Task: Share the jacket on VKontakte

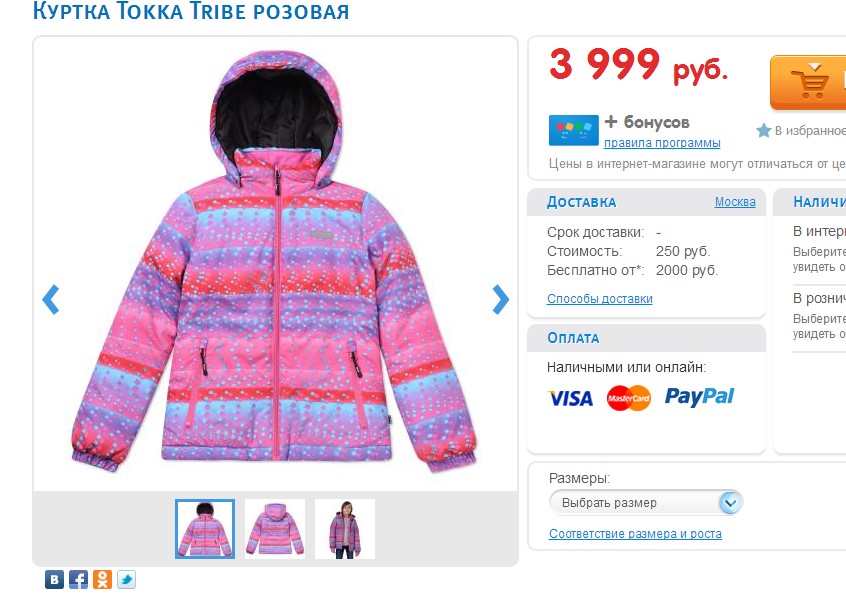Action: pyautogui.click(x=54, y=580)
